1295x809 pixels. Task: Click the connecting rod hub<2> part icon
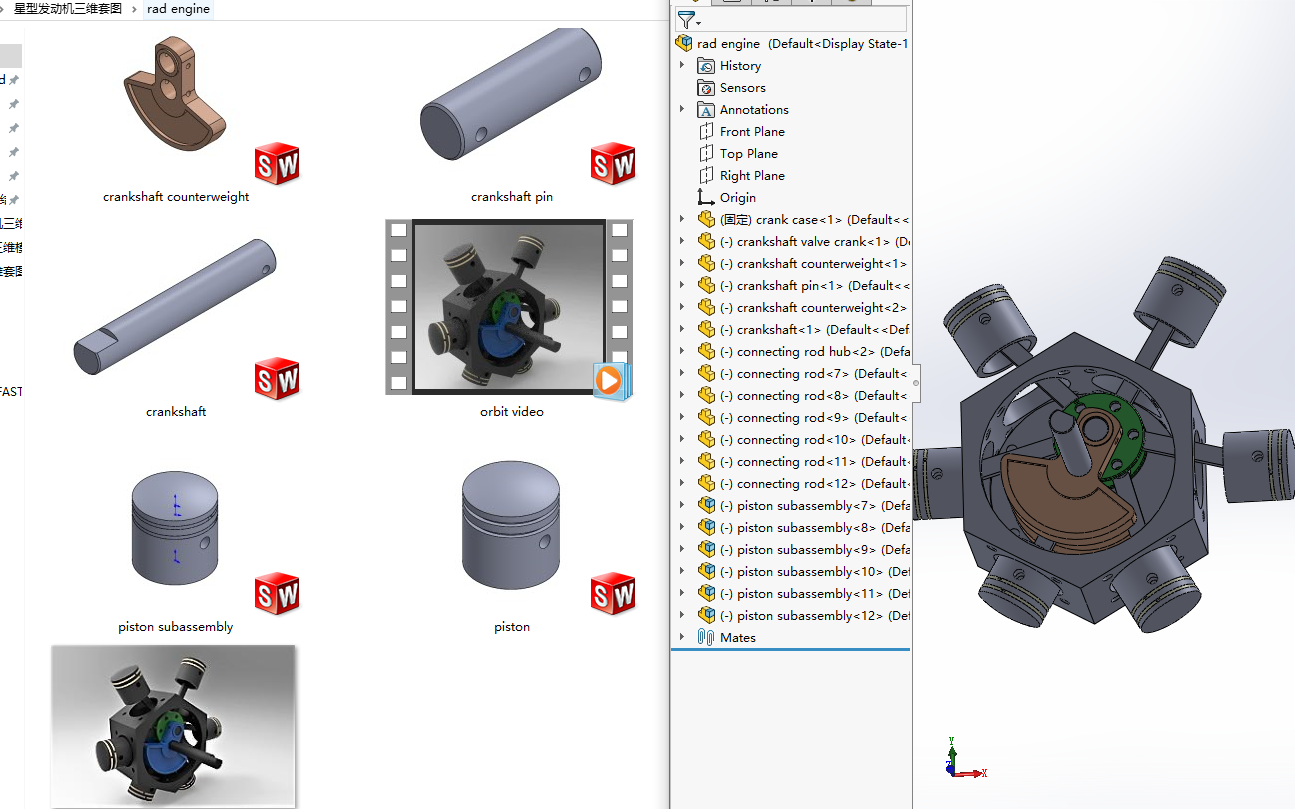tap(706, 351)
